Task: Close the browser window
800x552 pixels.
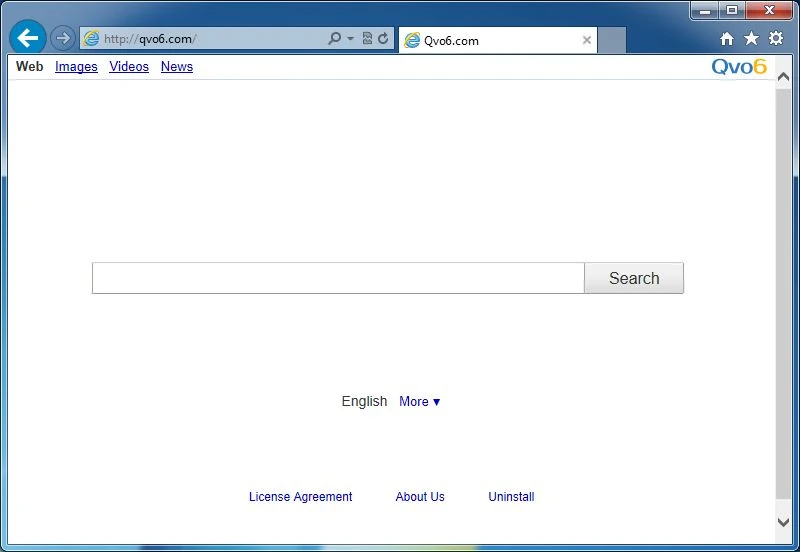Action: coord(769,10)
